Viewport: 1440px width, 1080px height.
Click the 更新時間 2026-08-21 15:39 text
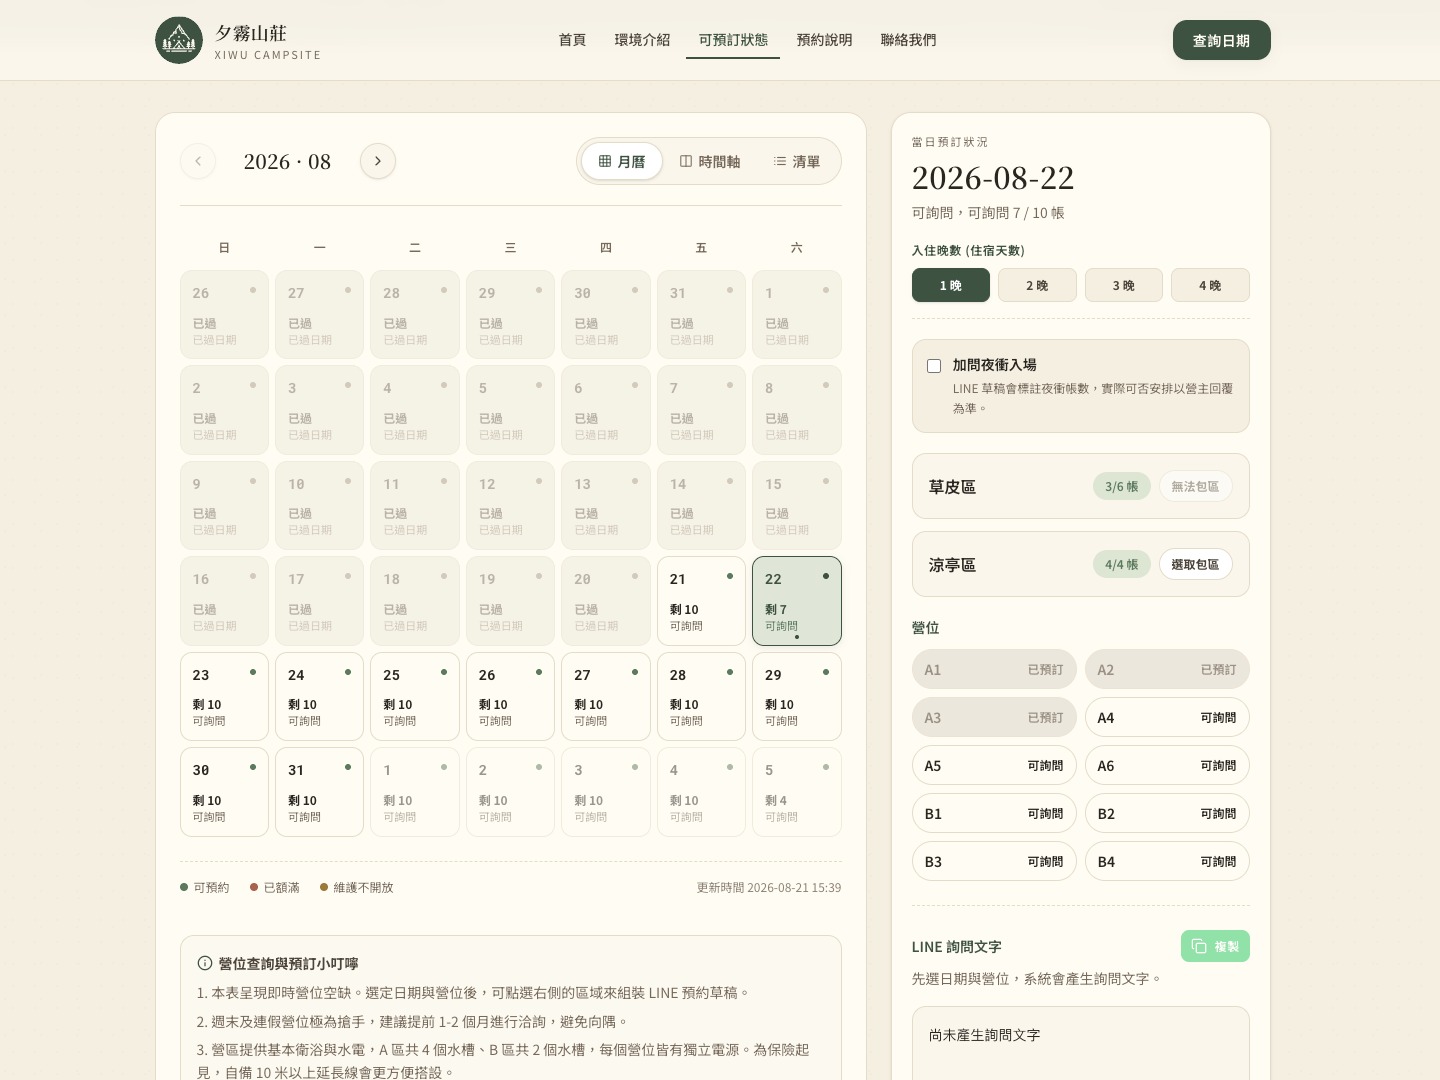click(769, 887)
